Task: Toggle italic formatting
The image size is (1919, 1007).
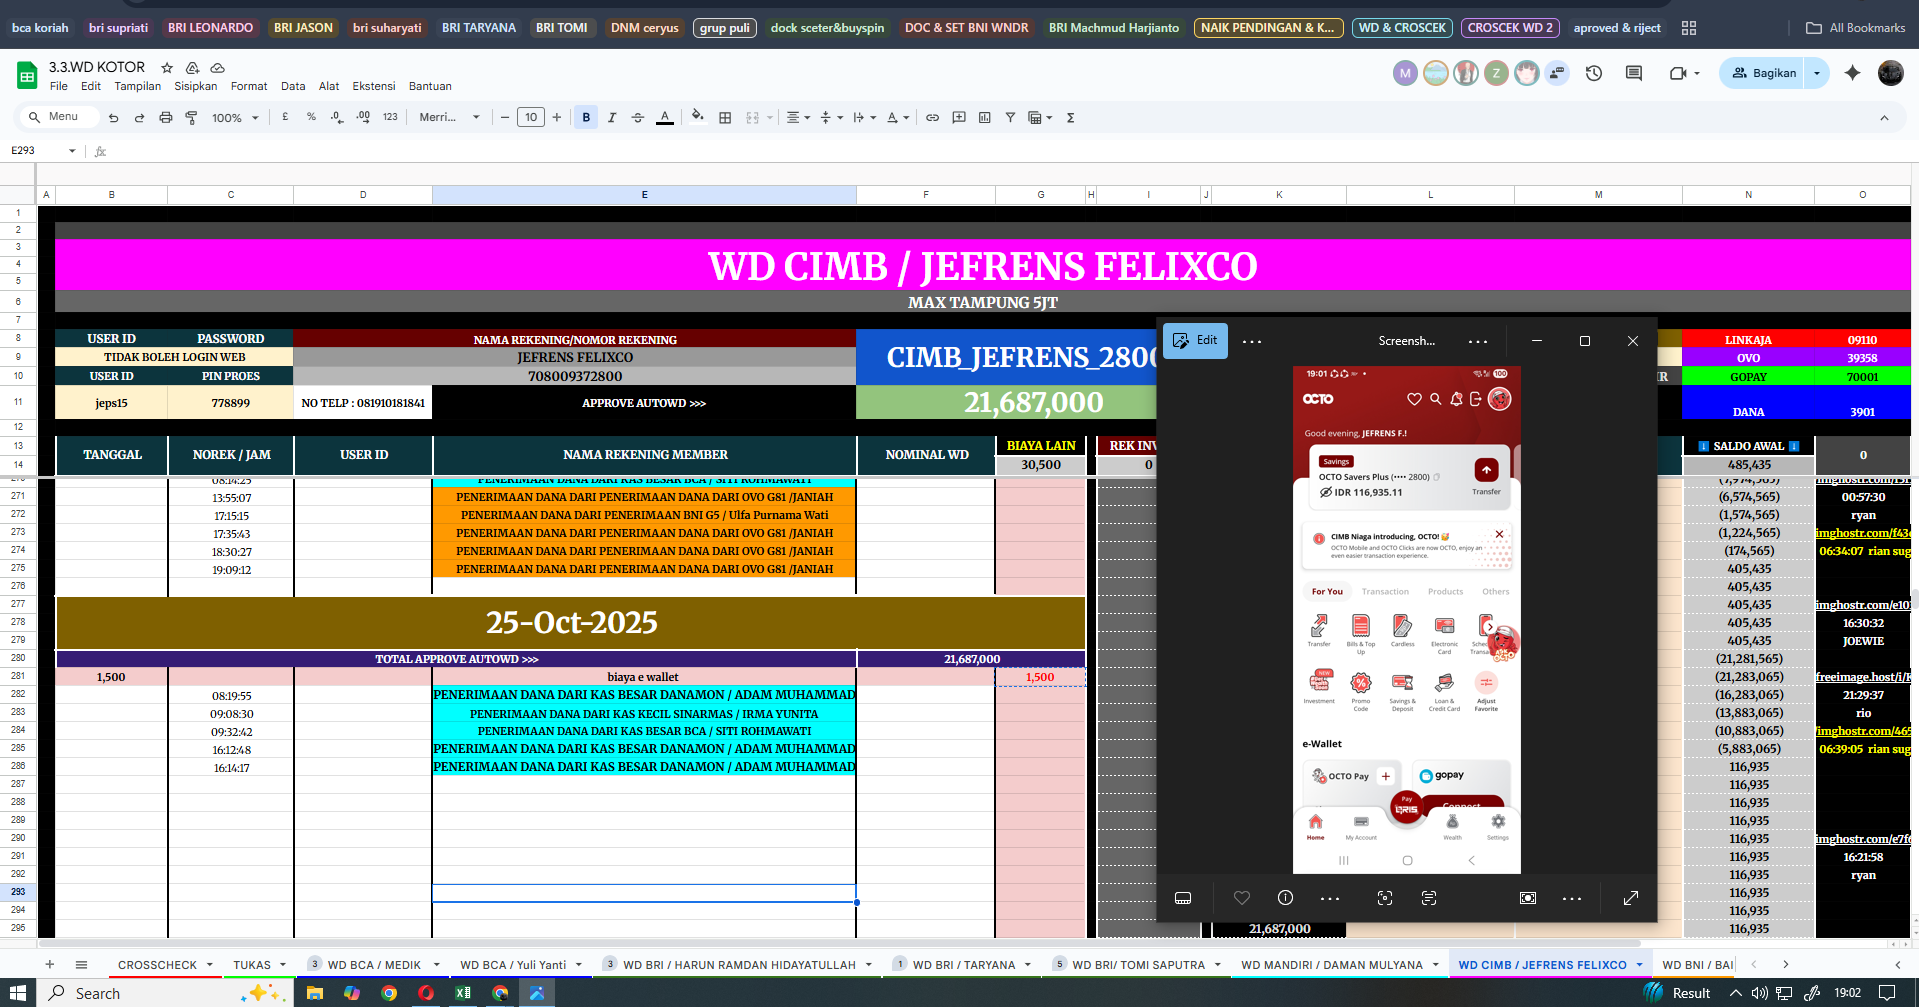Action: click(x=612, y=117)
